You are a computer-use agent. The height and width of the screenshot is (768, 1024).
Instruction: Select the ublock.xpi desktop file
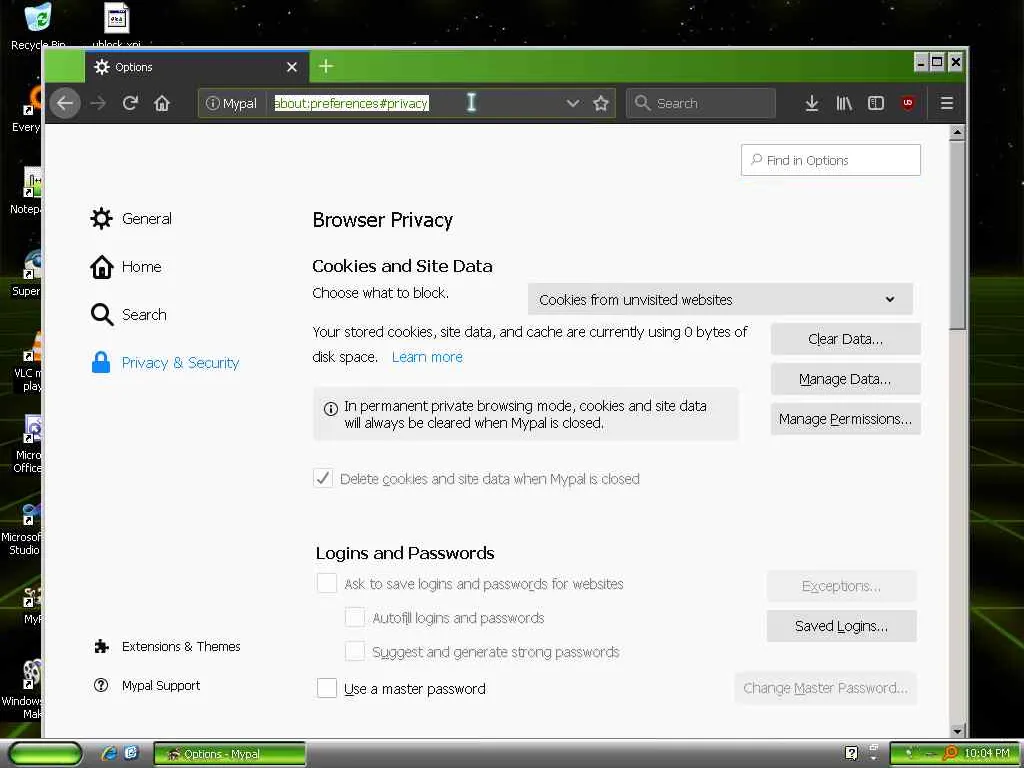116,26
